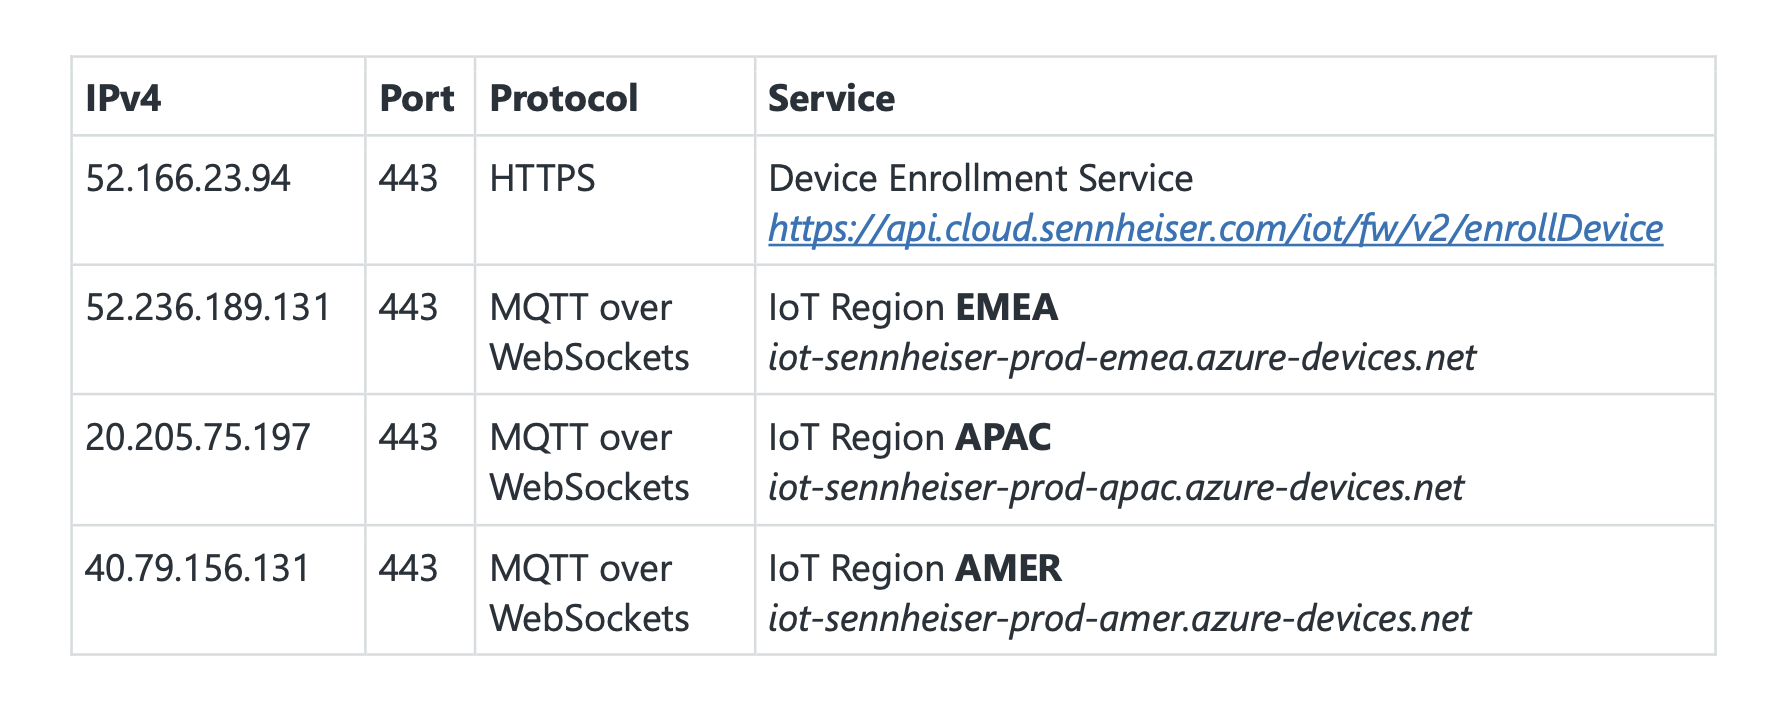Click the HTTPS protocol cell
Screen dimensions: 1784x706
click(542, 179)
